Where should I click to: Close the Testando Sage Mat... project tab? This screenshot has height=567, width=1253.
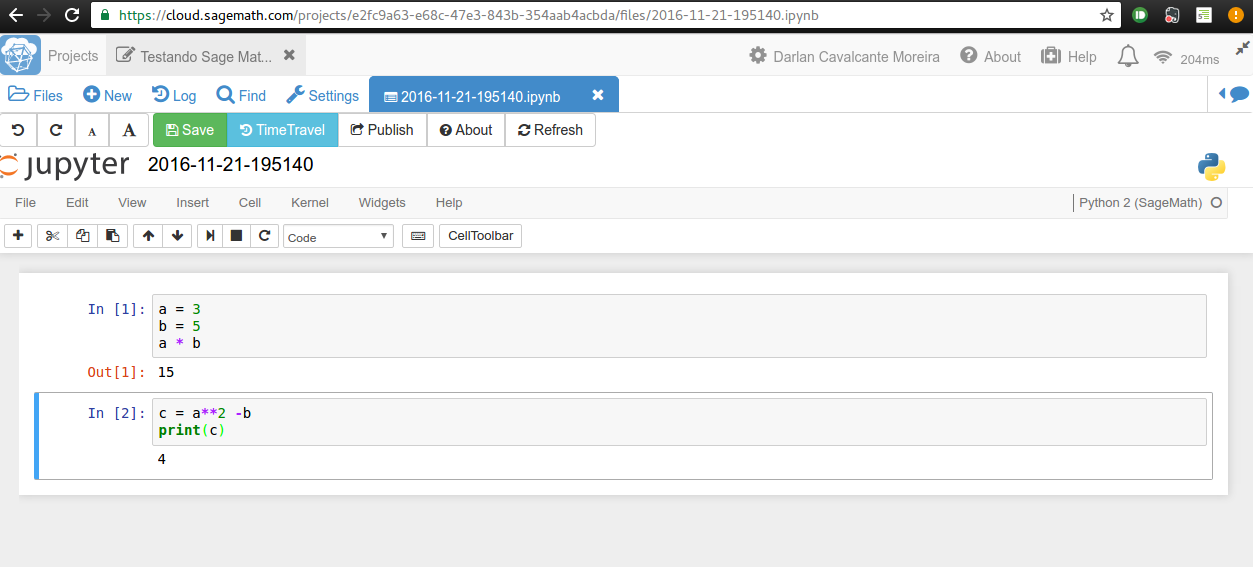pos(289,56)
